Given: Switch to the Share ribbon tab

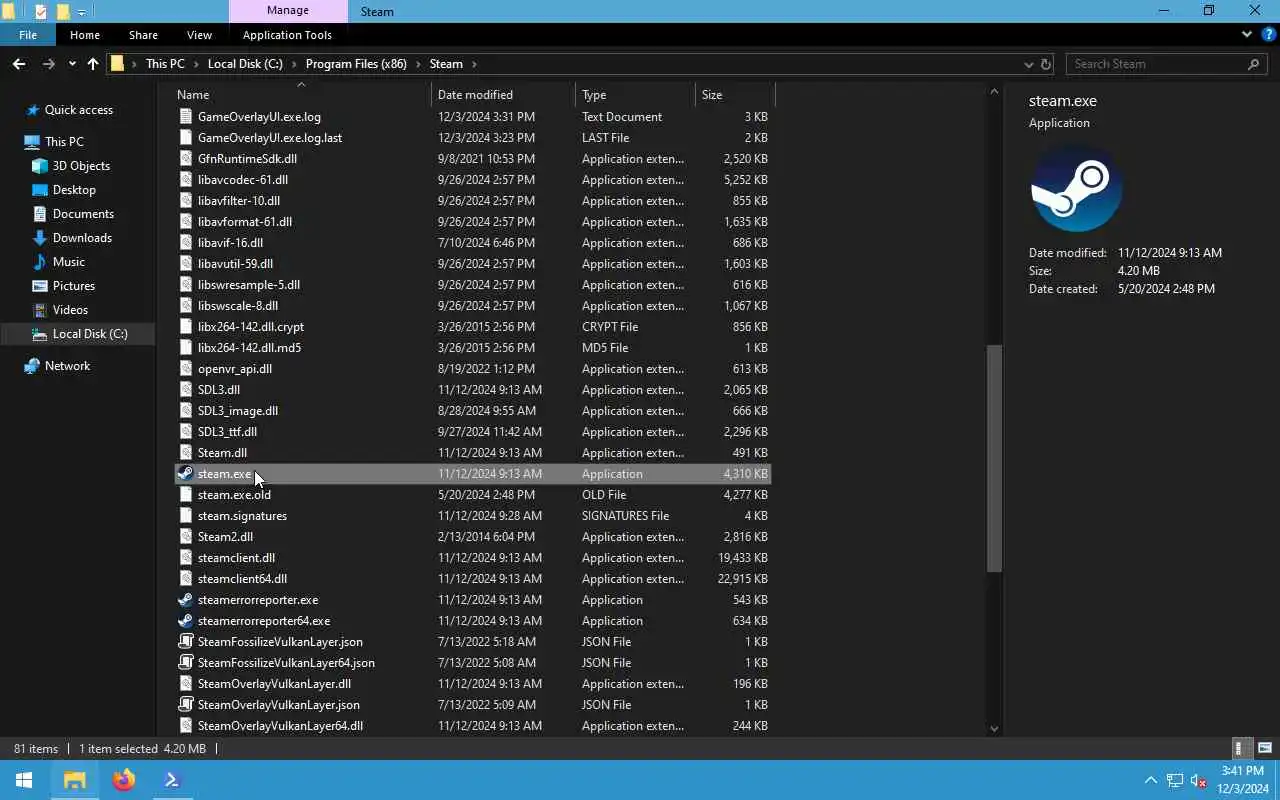Looking at the screenshot, I should [143, 35].
